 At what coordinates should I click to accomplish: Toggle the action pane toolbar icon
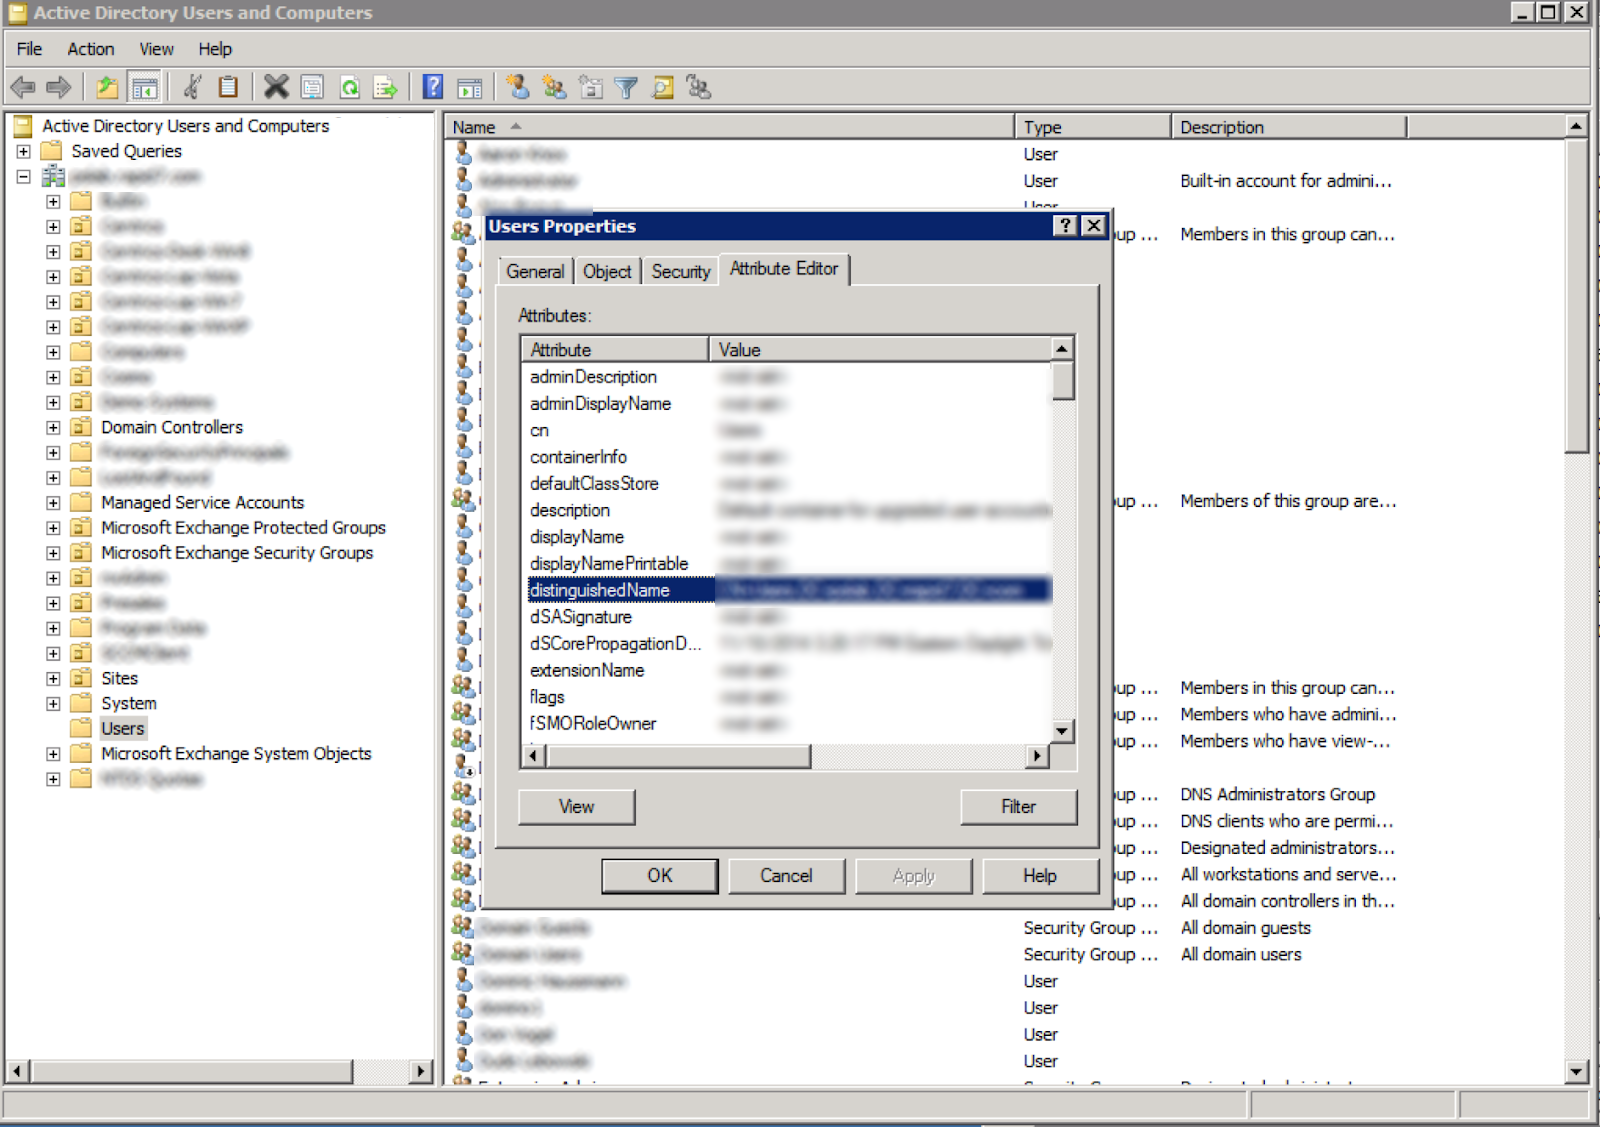tap(469, 88)
